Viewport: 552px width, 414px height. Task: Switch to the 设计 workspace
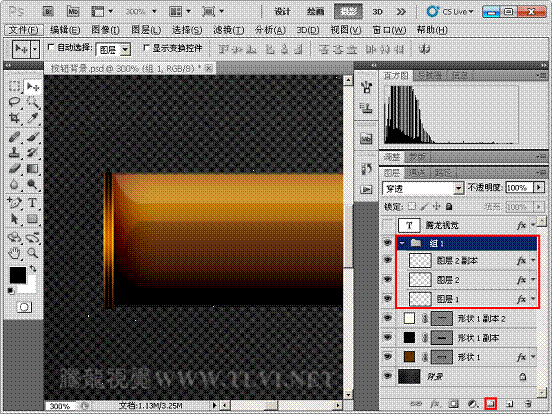[x=282, y=12]
